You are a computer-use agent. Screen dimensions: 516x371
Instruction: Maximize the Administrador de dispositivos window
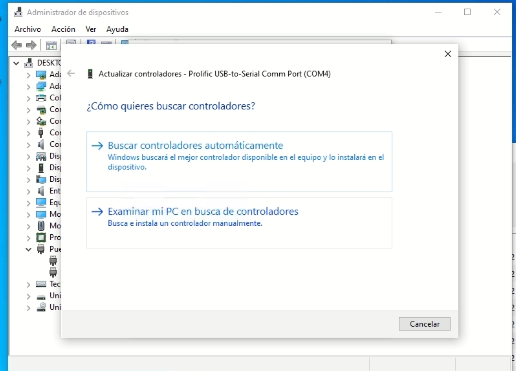click(x=467, y=12)
